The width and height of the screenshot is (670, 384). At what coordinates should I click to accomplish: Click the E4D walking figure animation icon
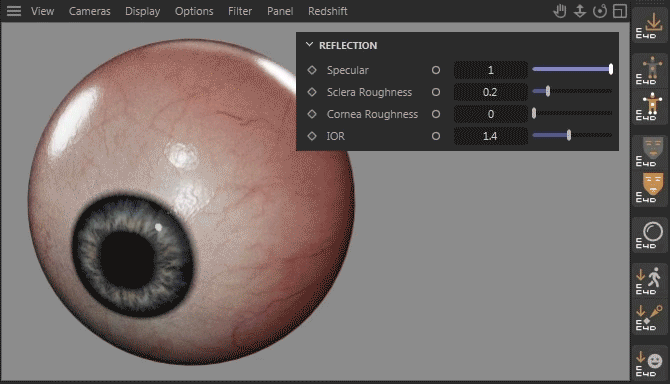(x=649, y=281)
